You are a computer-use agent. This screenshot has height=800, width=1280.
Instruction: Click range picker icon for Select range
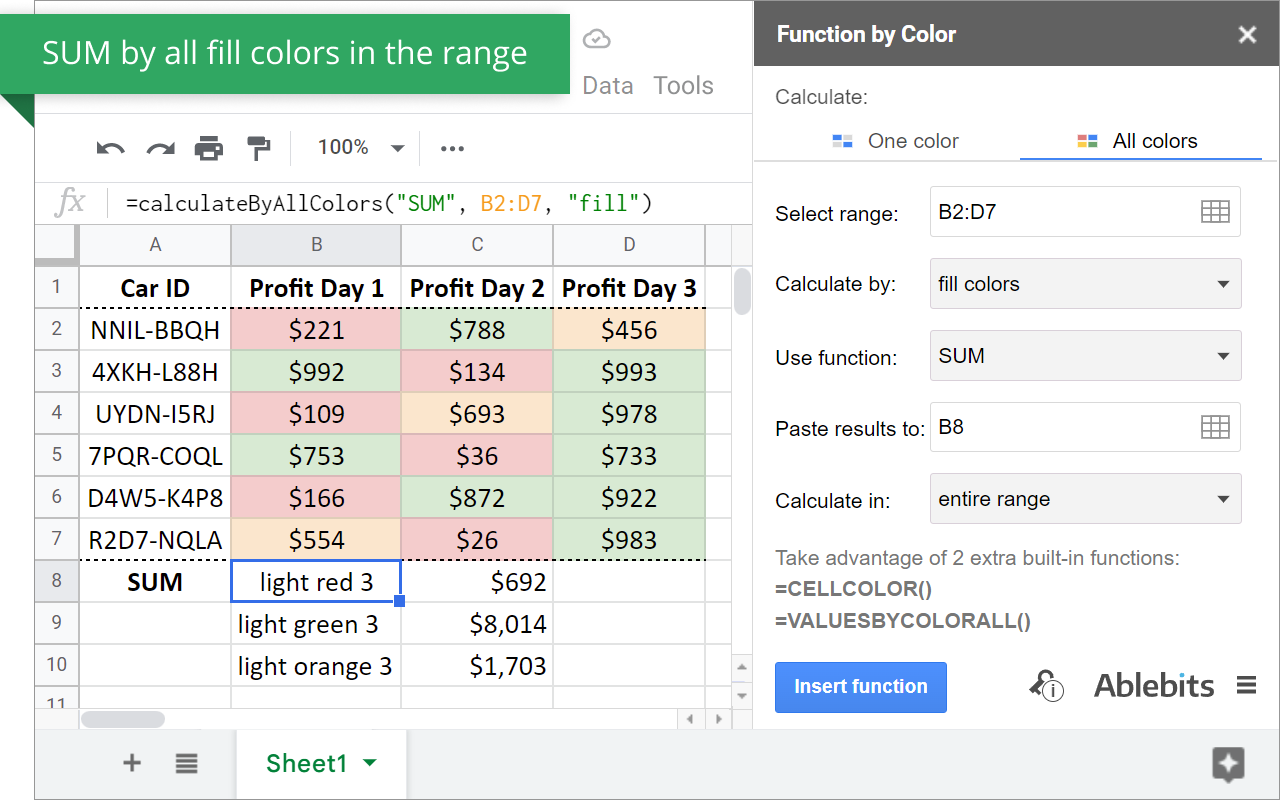click(x=1214, y=212)
